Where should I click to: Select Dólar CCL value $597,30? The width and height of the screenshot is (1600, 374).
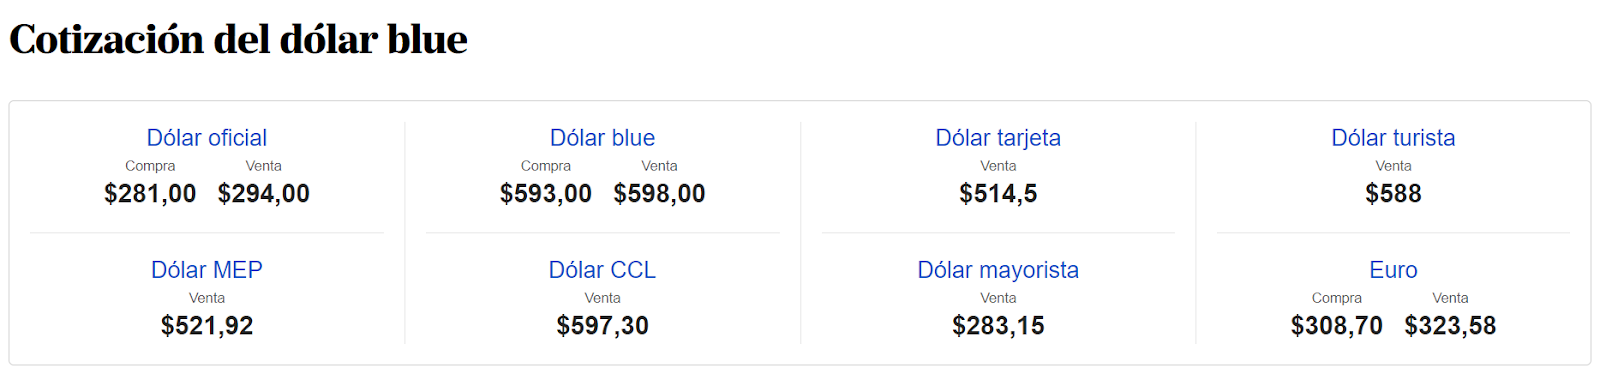tap(603, 326)
